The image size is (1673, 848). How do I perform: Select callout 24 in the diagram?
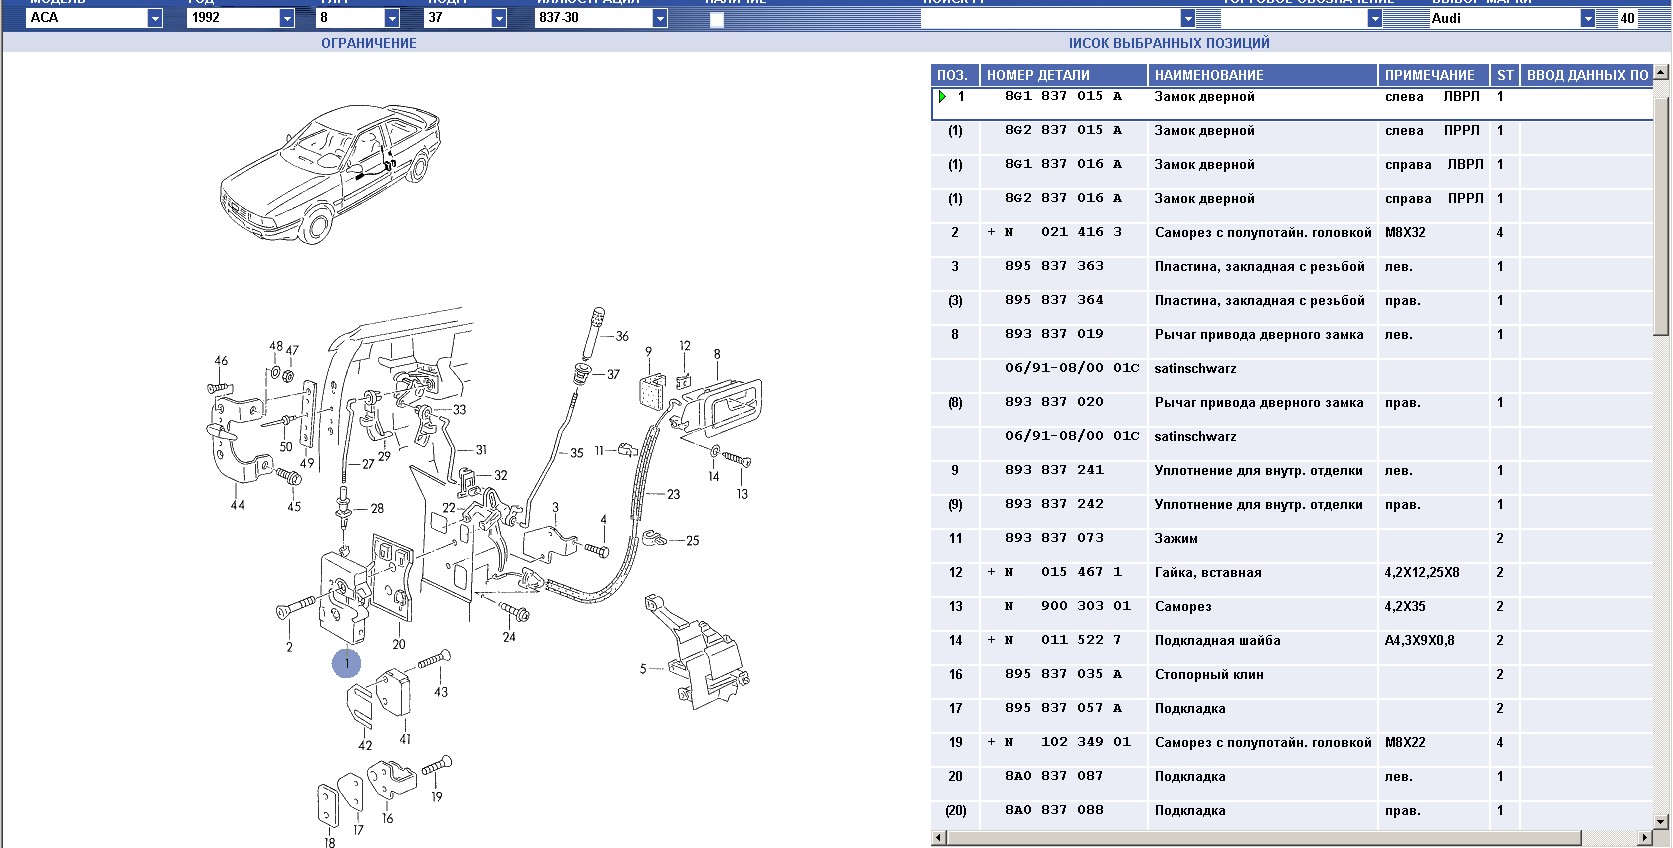click(509, 637)
